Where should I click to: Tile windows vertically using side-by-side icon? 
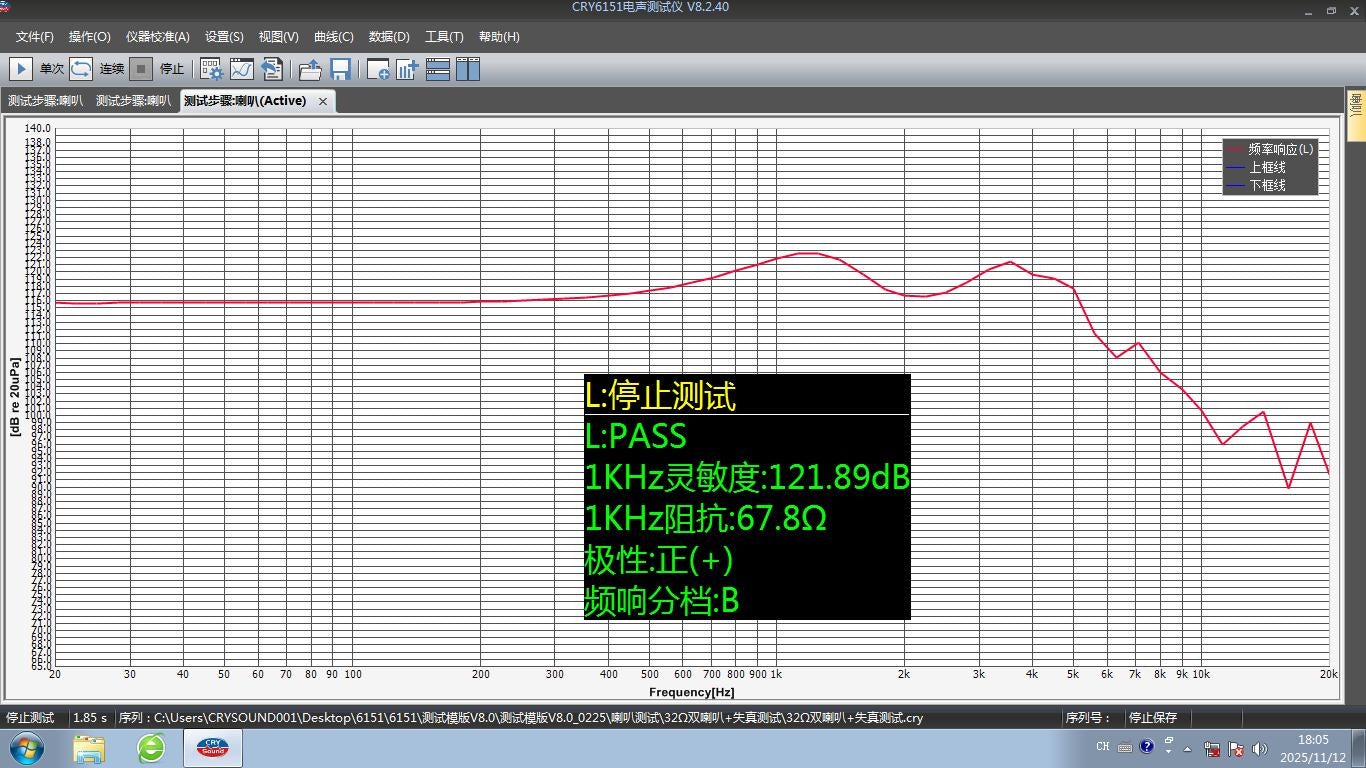pyautogui.click(x=468, y=69)
